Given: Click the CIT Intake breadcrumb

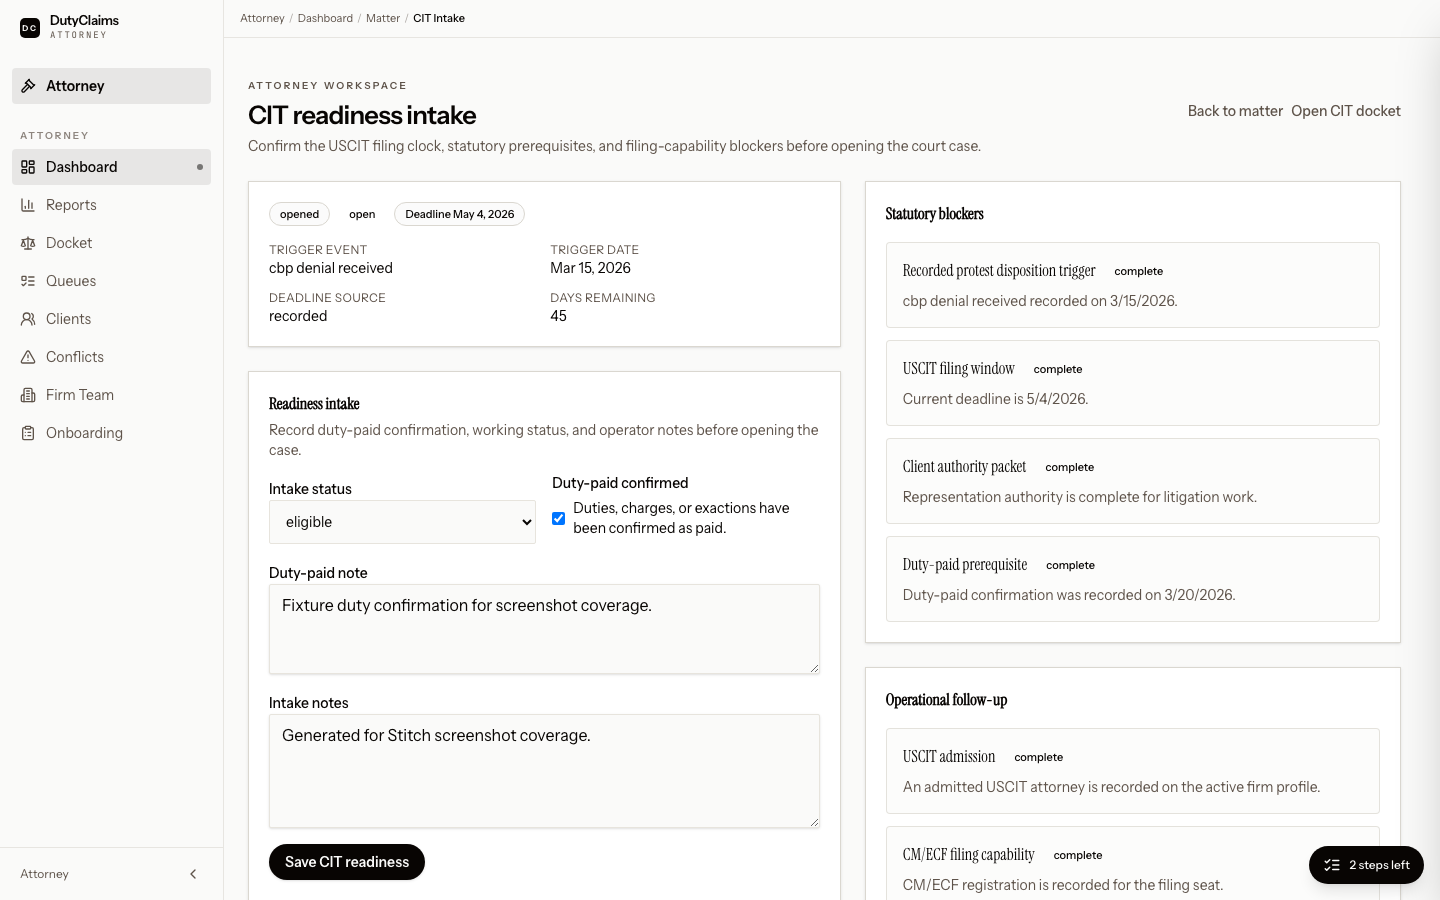Looking at the screenshot, I should (439, 18).
